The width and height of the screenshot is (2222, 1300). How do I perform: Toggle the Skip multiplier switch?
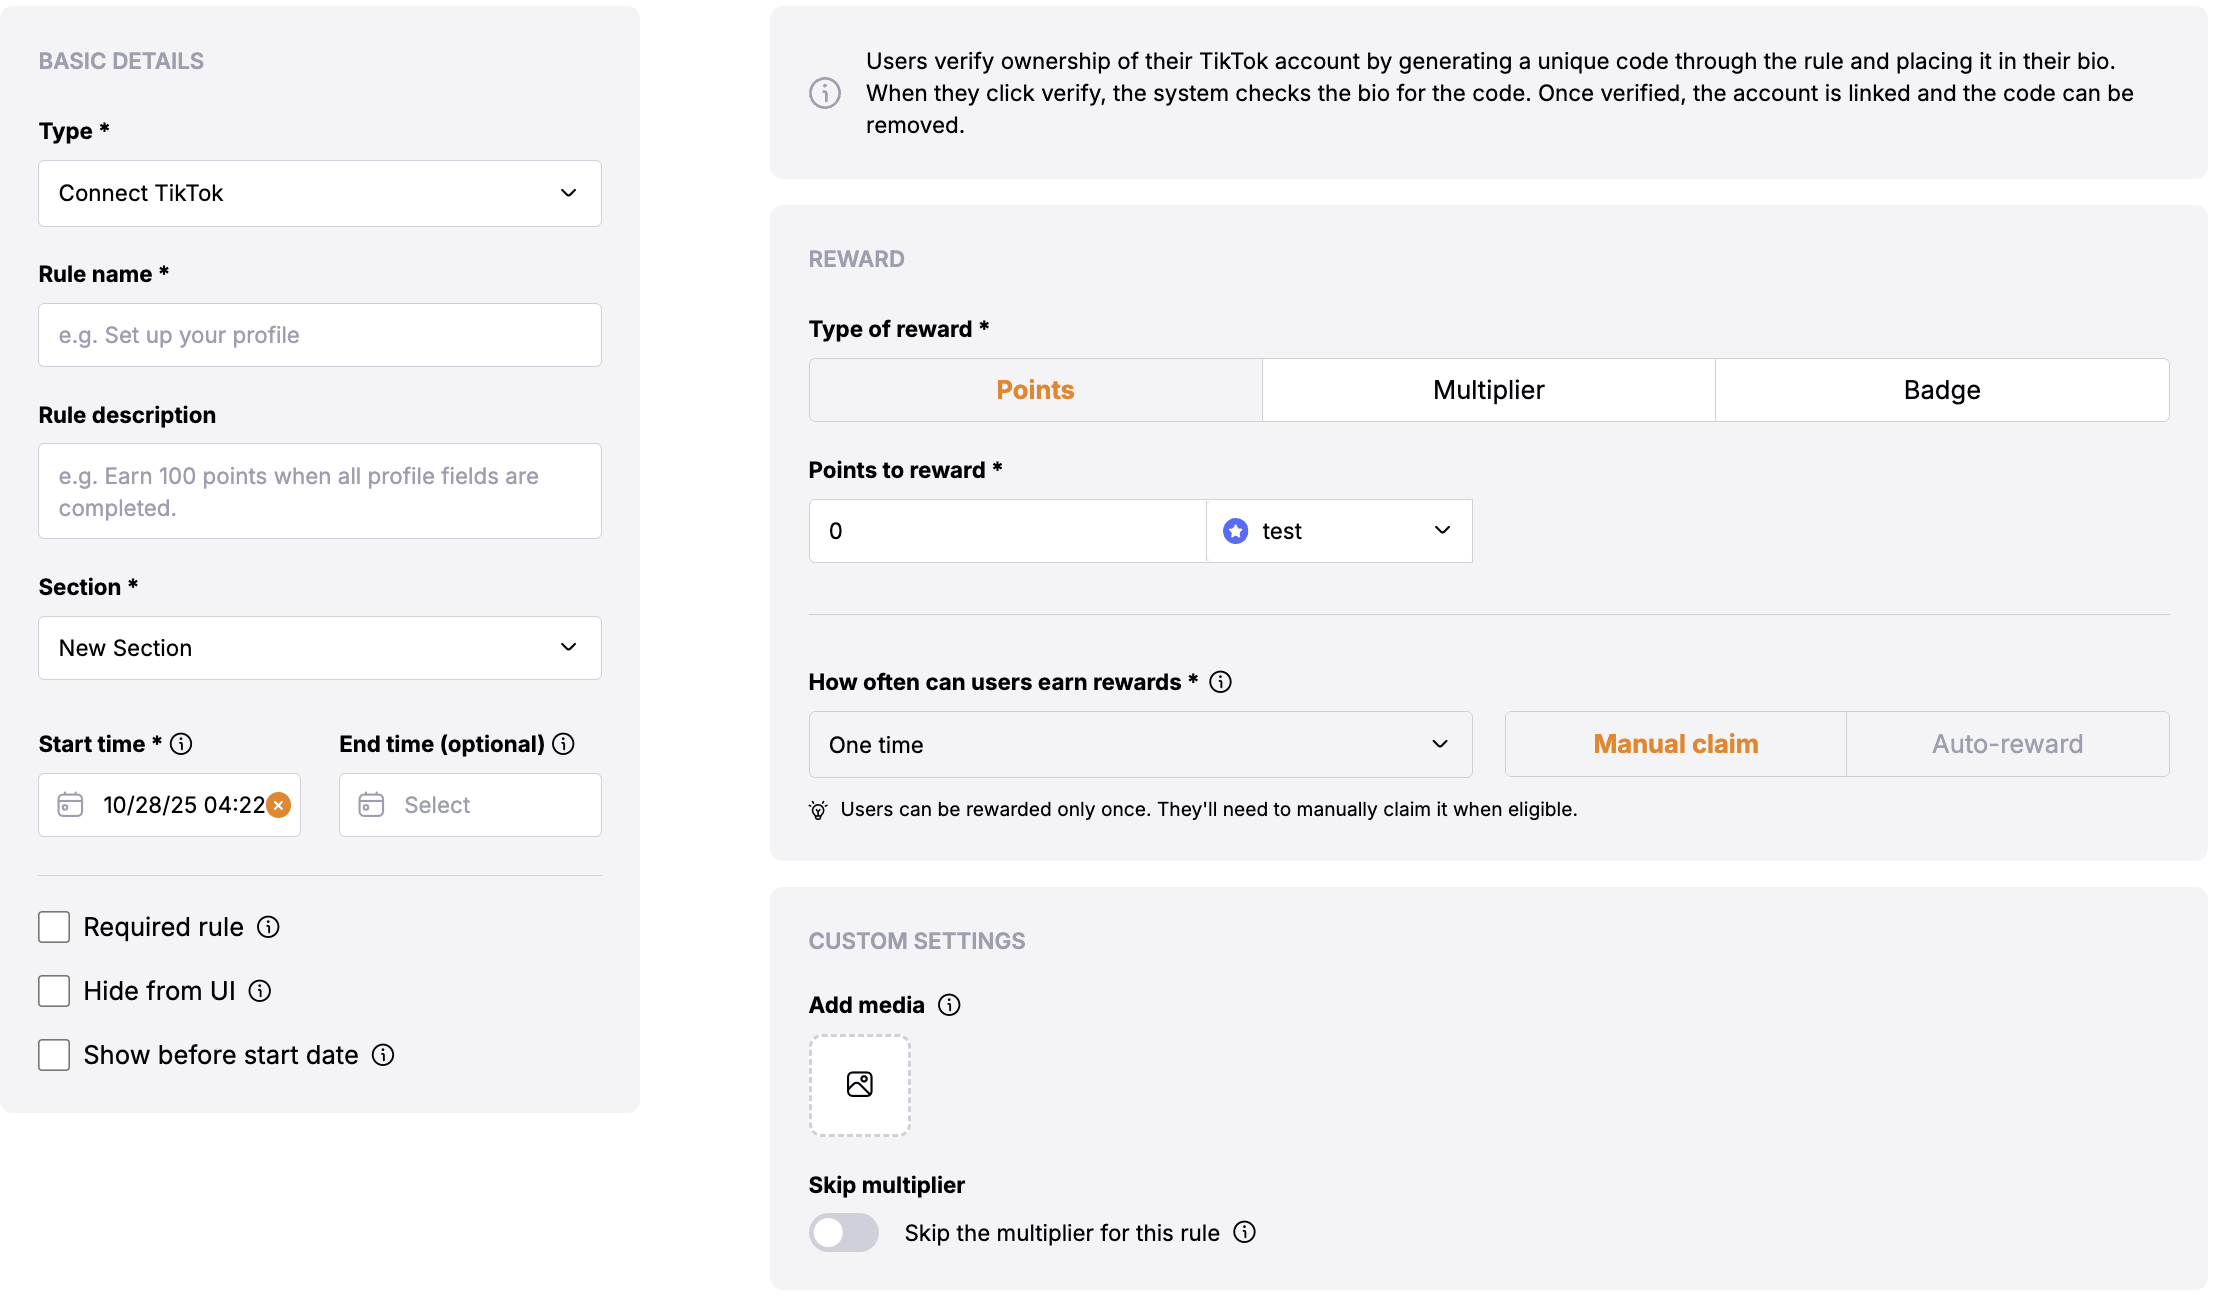pyautogui.click(x=843, y=1232)
